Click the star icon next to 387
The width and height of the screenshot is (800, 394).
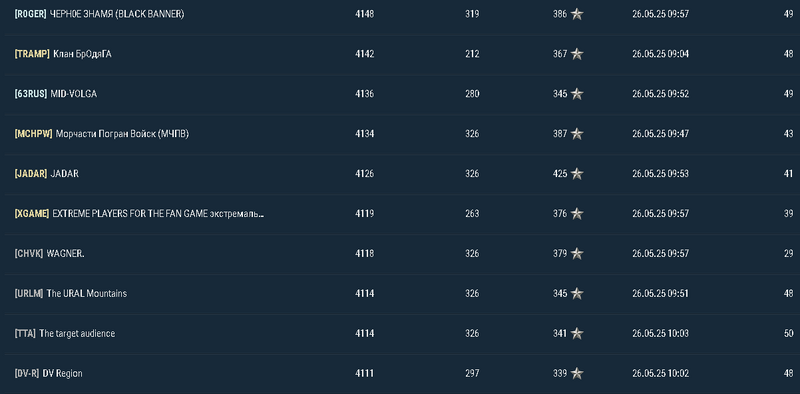tap(577, 134)
